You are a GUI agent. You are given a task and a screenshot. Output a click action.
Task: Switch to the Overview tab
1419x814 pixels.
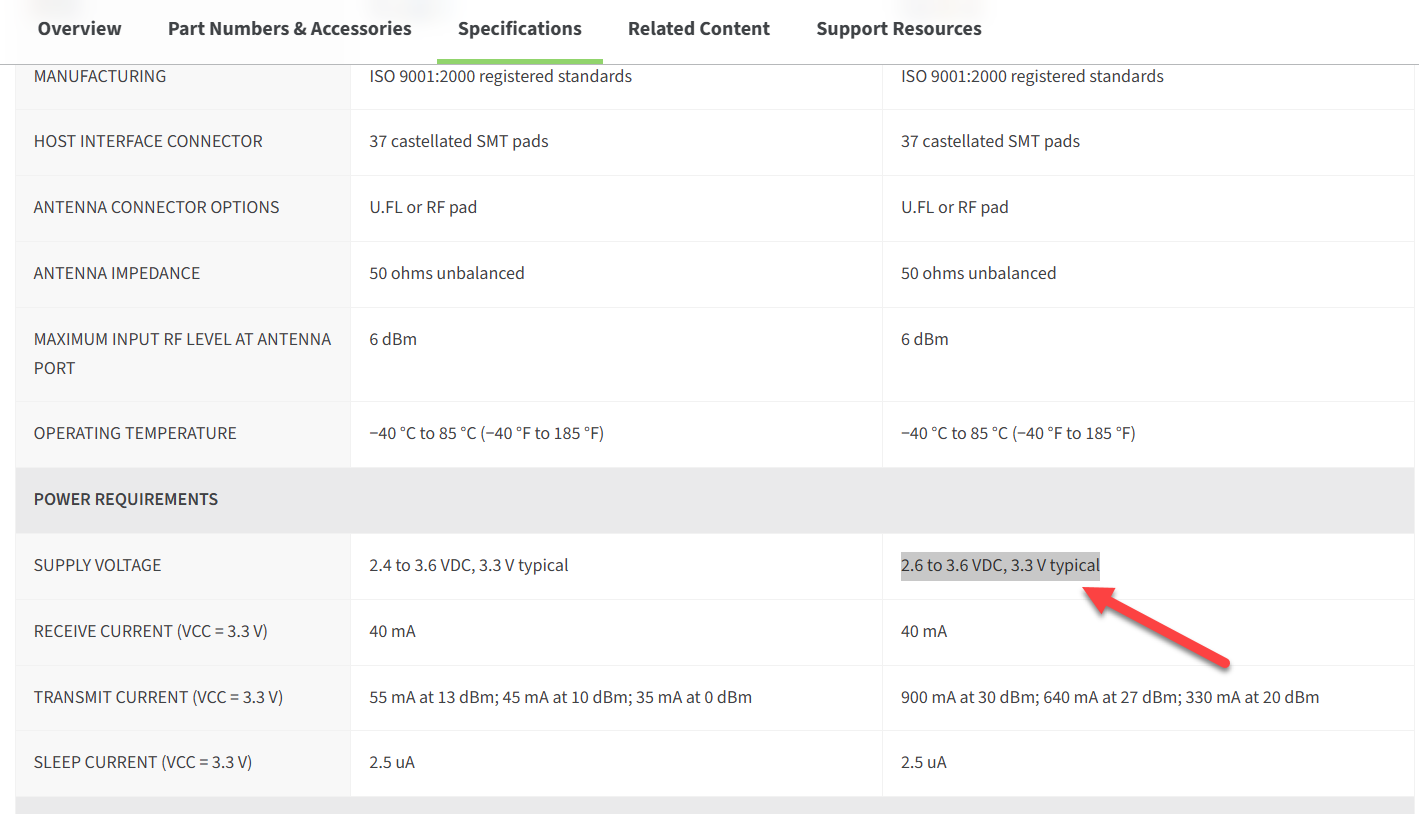[80, 29]
